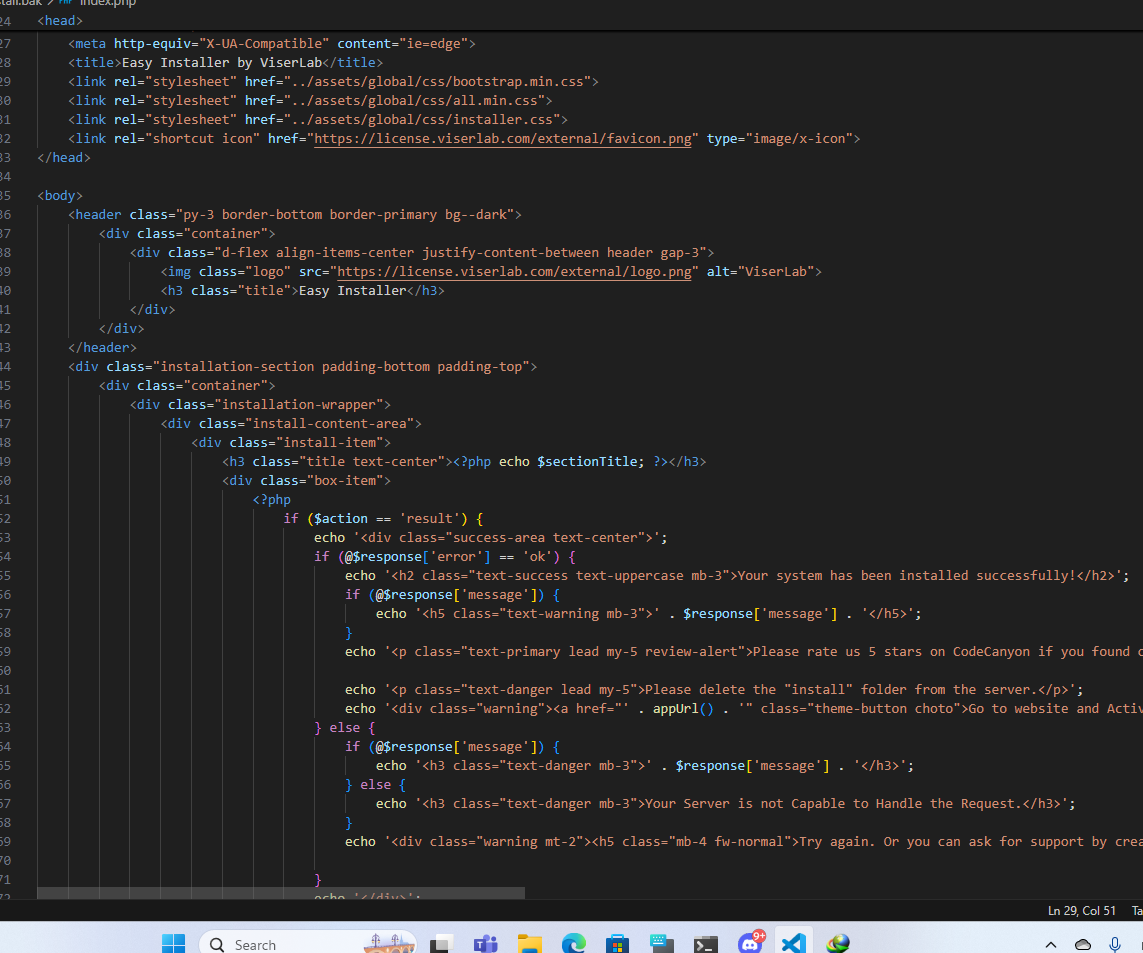
Task: Click the closing </head> tag
Action: click(63, 157)
